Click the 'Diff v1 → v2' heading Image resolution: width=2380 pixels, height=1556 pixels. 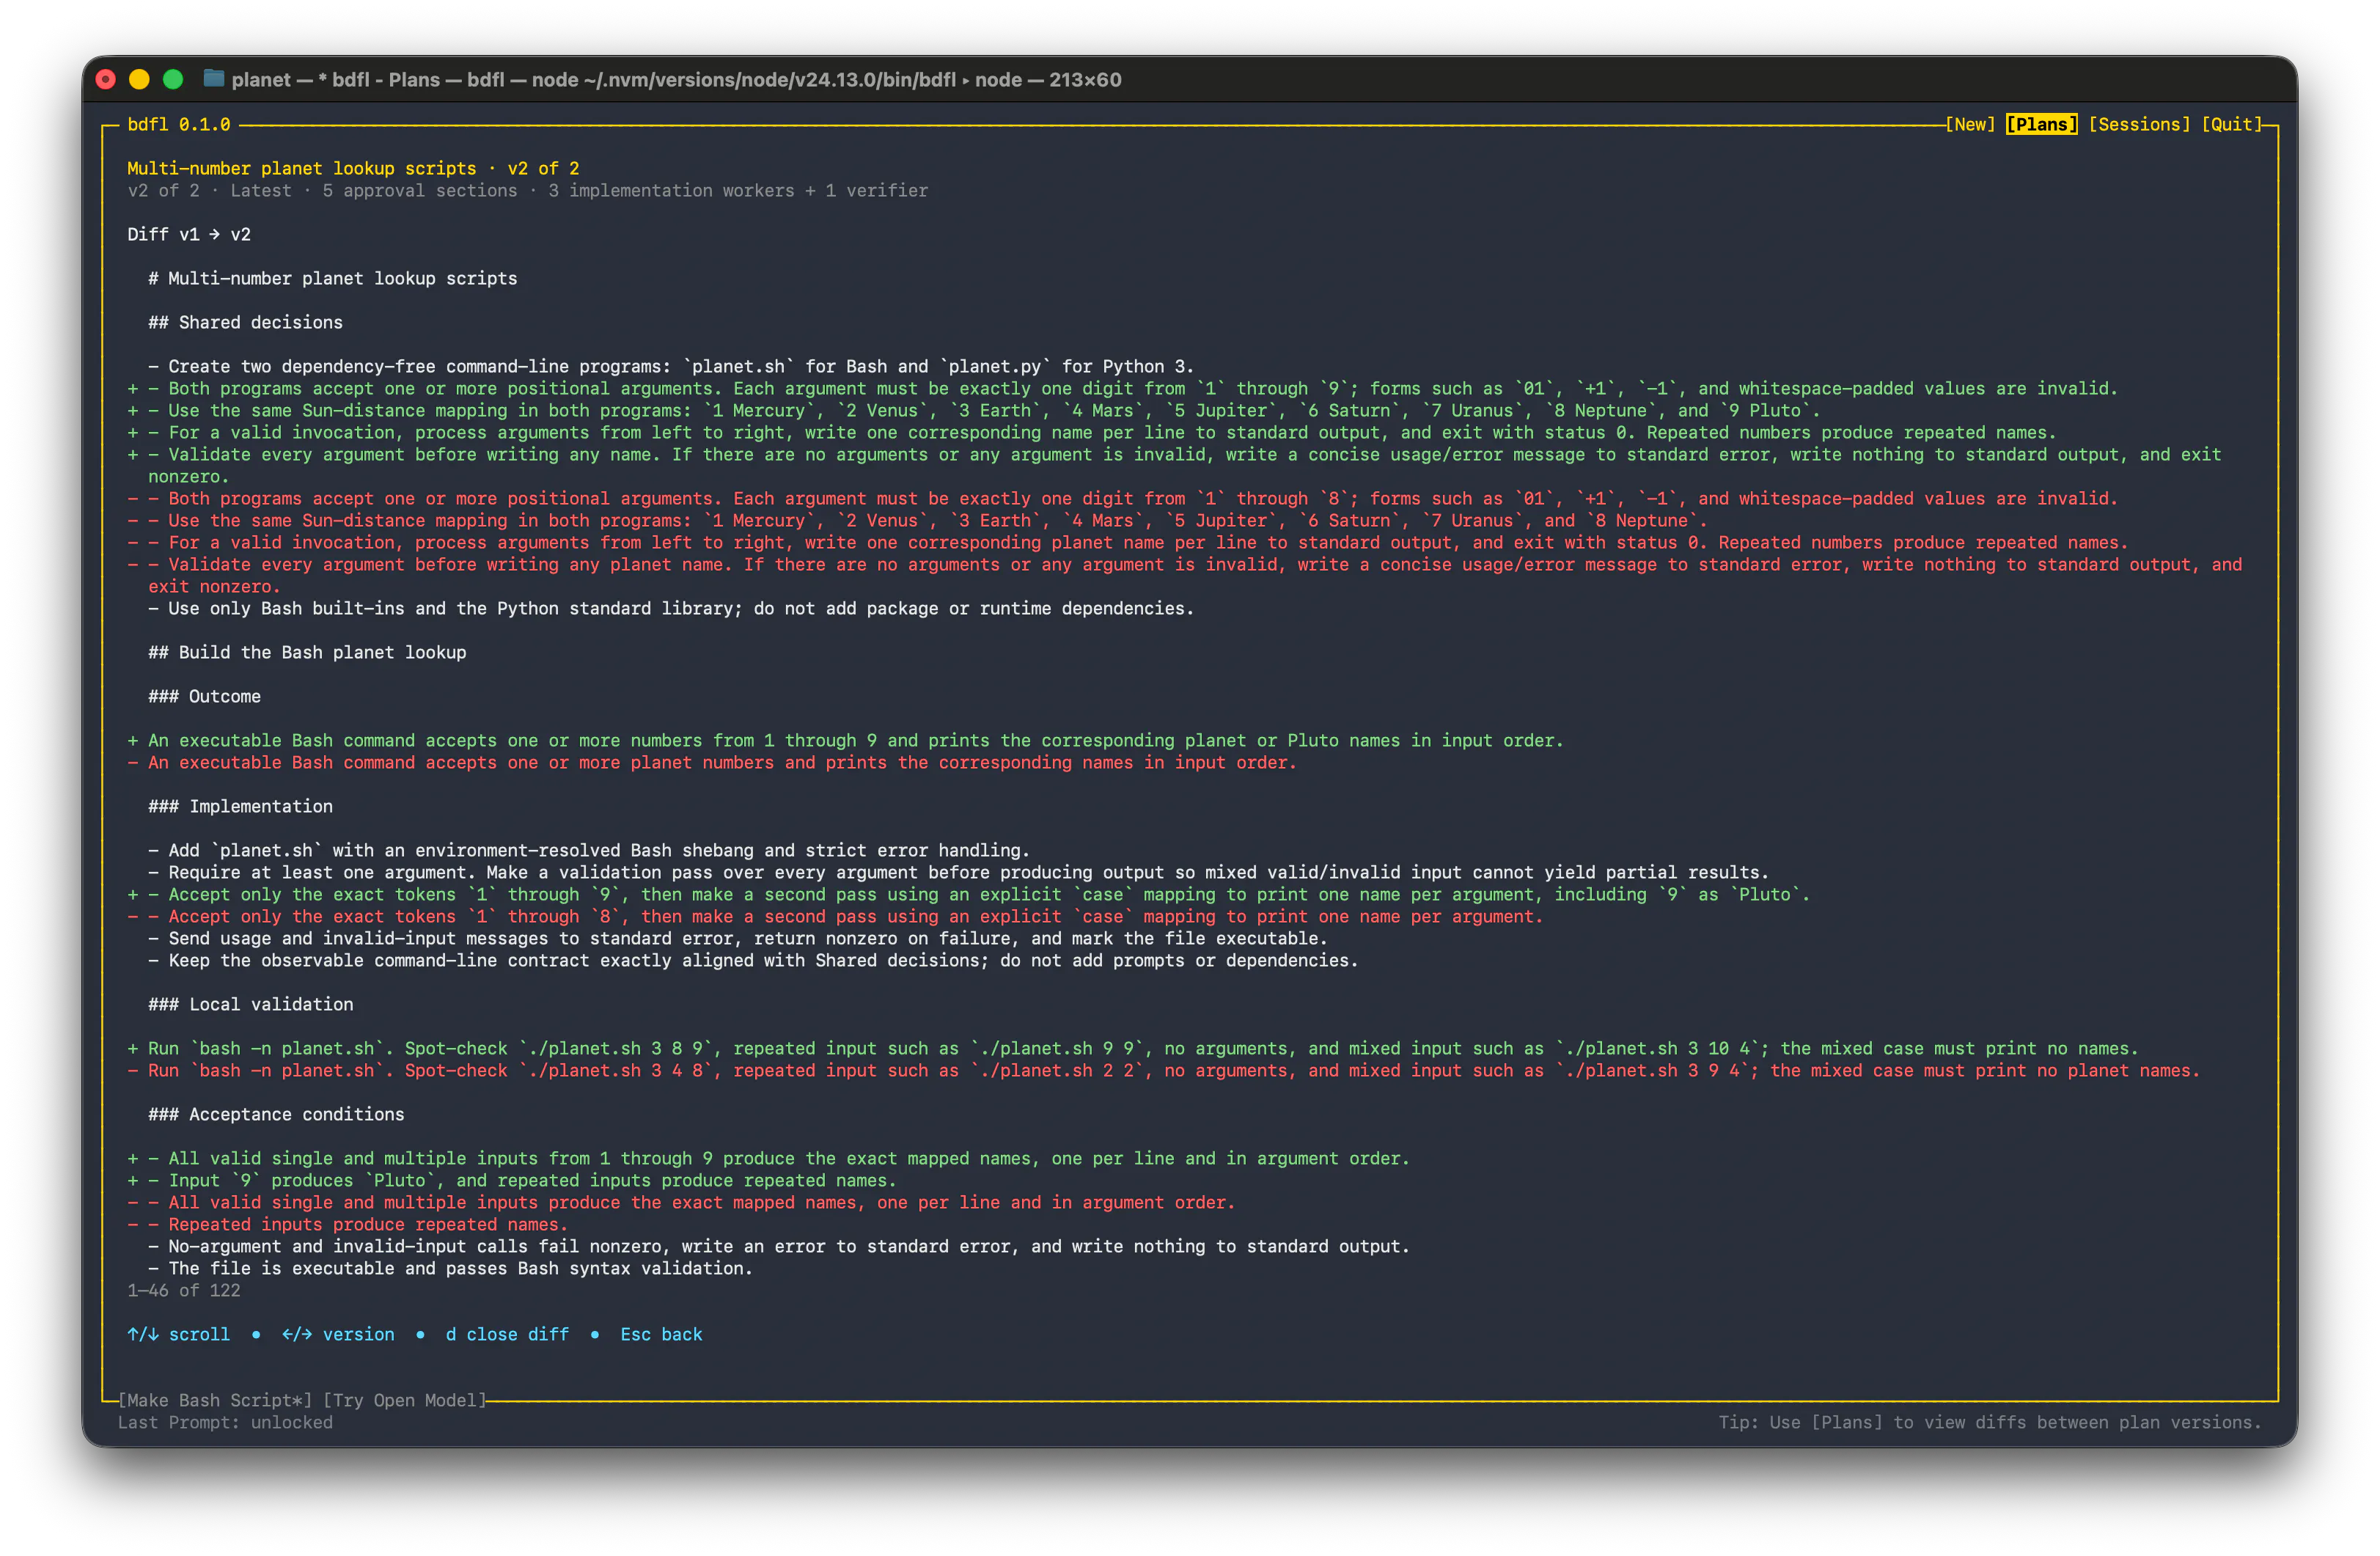[x=189, y=234]
